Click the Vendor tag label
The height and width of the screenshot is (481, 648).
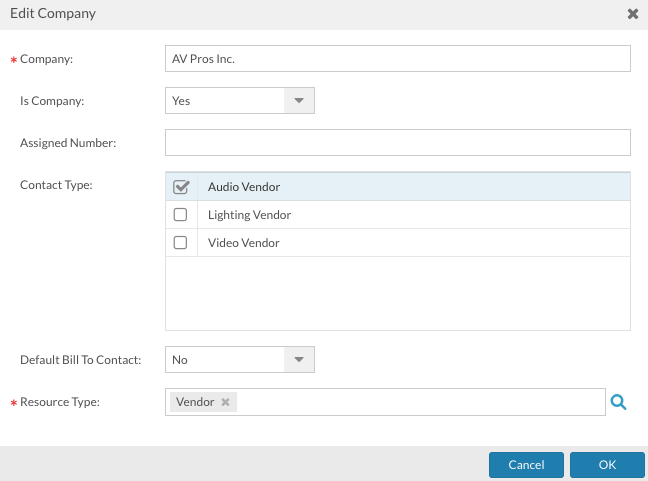[195, 402]
